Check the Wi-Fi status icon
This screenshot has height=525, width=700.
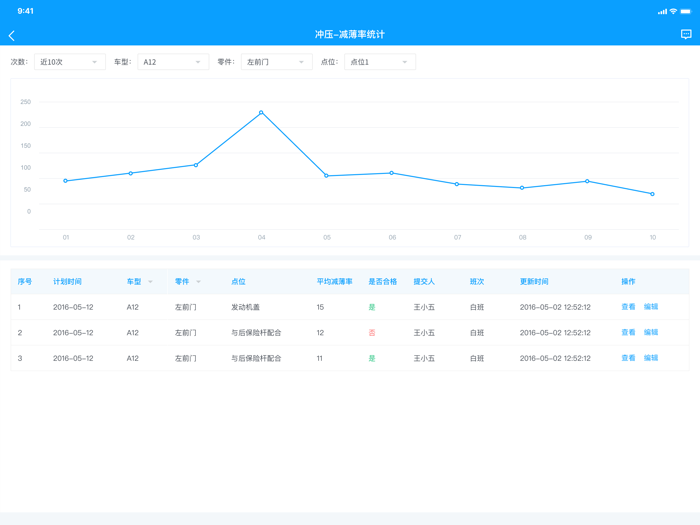tap(673, 11)
